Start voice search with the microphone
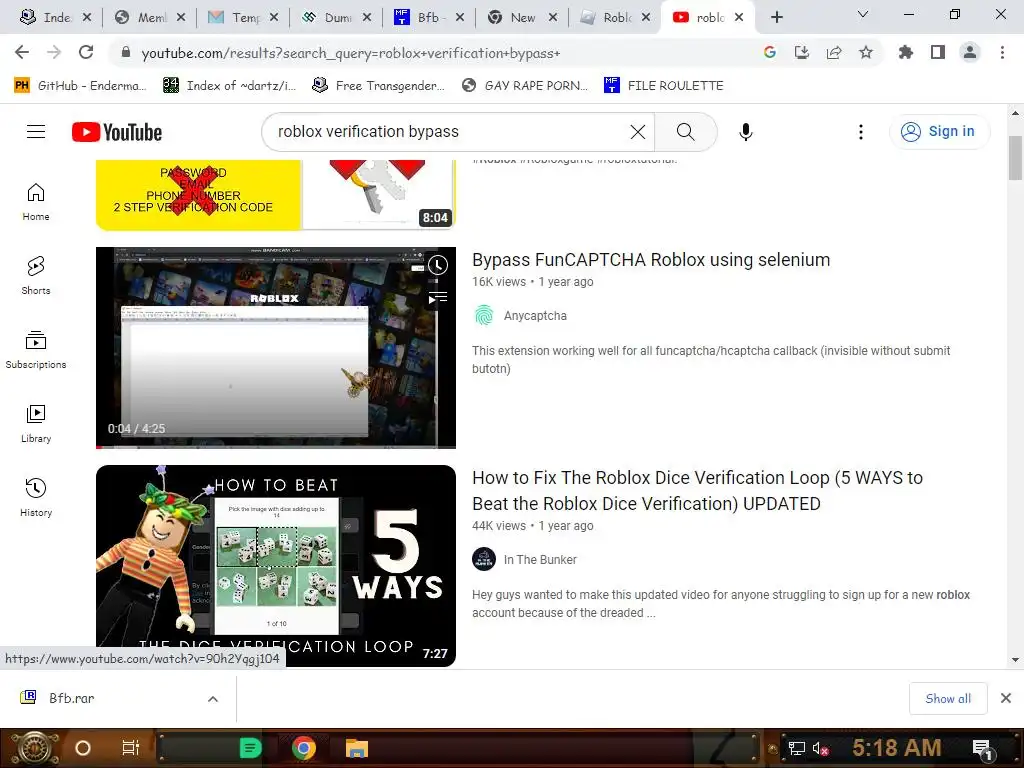This screenshot has height=768, width=1024. pos(745,132)
